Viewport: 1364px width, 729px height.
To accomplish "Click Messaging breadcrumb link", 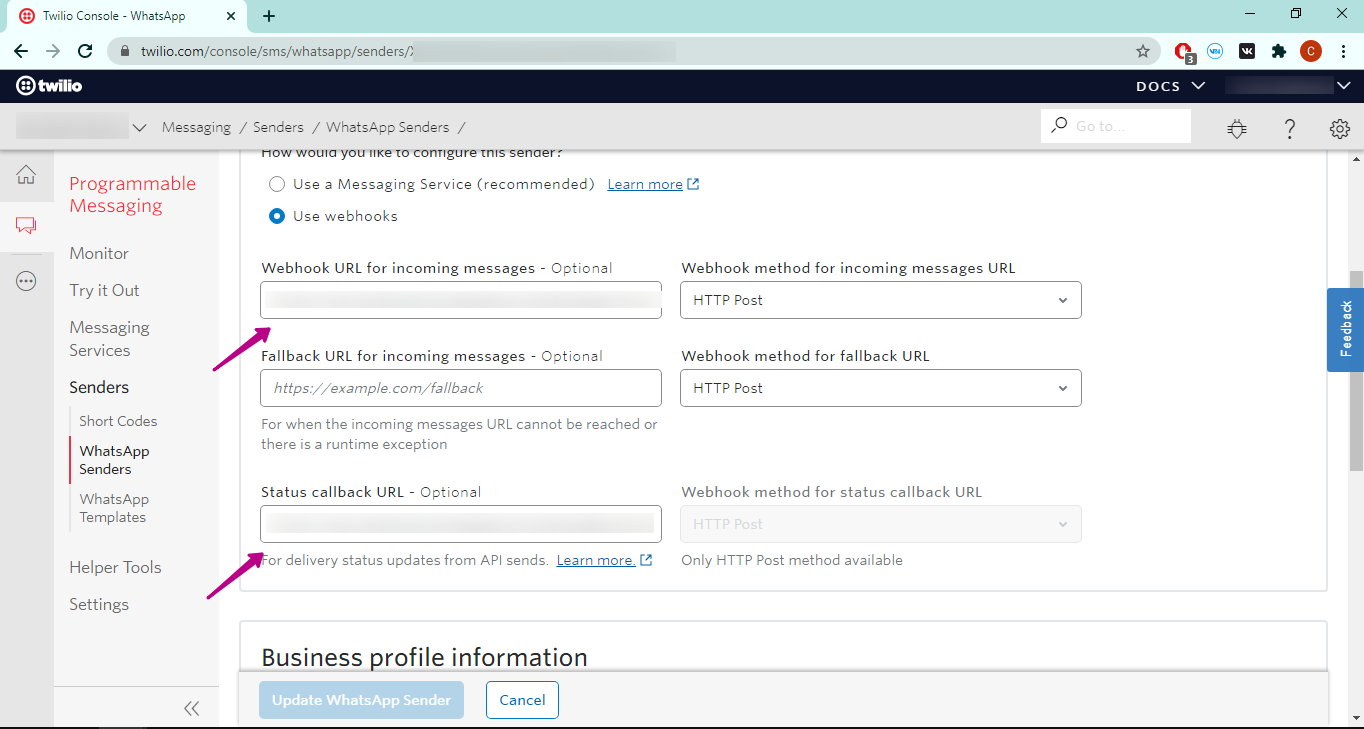I will [196, 127].
